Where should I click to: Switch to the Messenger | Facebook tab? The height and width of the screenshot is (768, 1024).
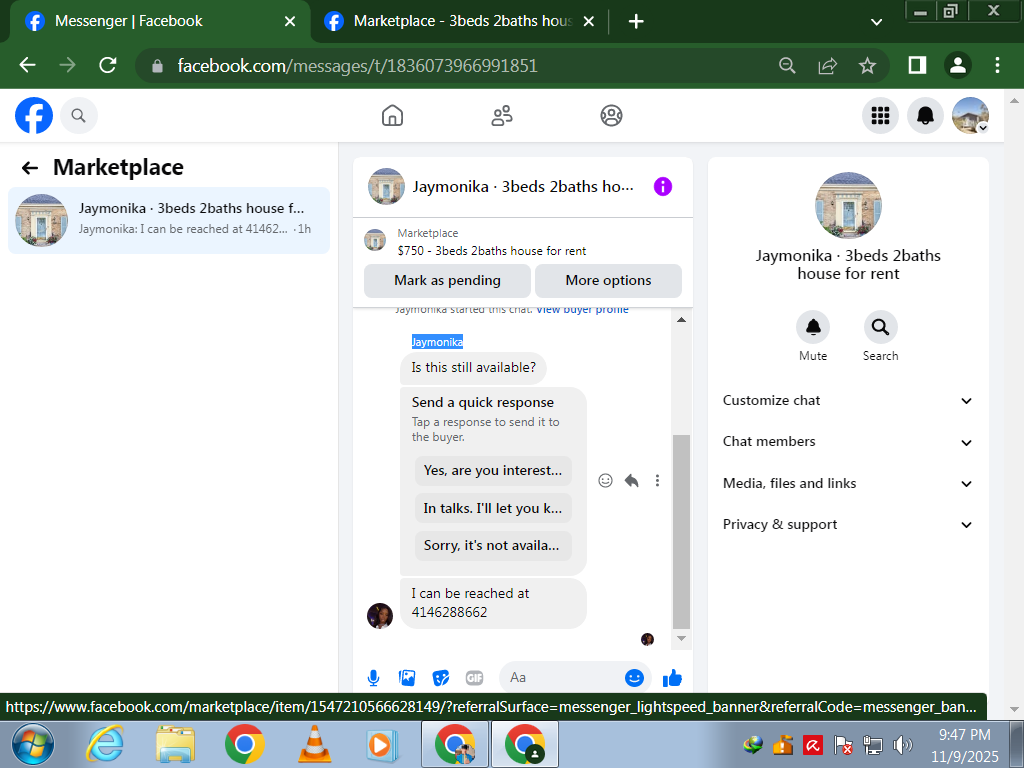coord(157,22)
